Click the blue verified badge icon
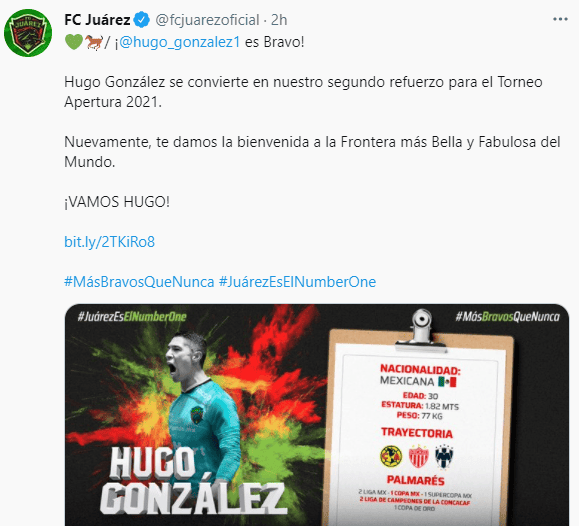Image resolution: width=579 pixels, height=526 pixels. (x=142, y=20)
